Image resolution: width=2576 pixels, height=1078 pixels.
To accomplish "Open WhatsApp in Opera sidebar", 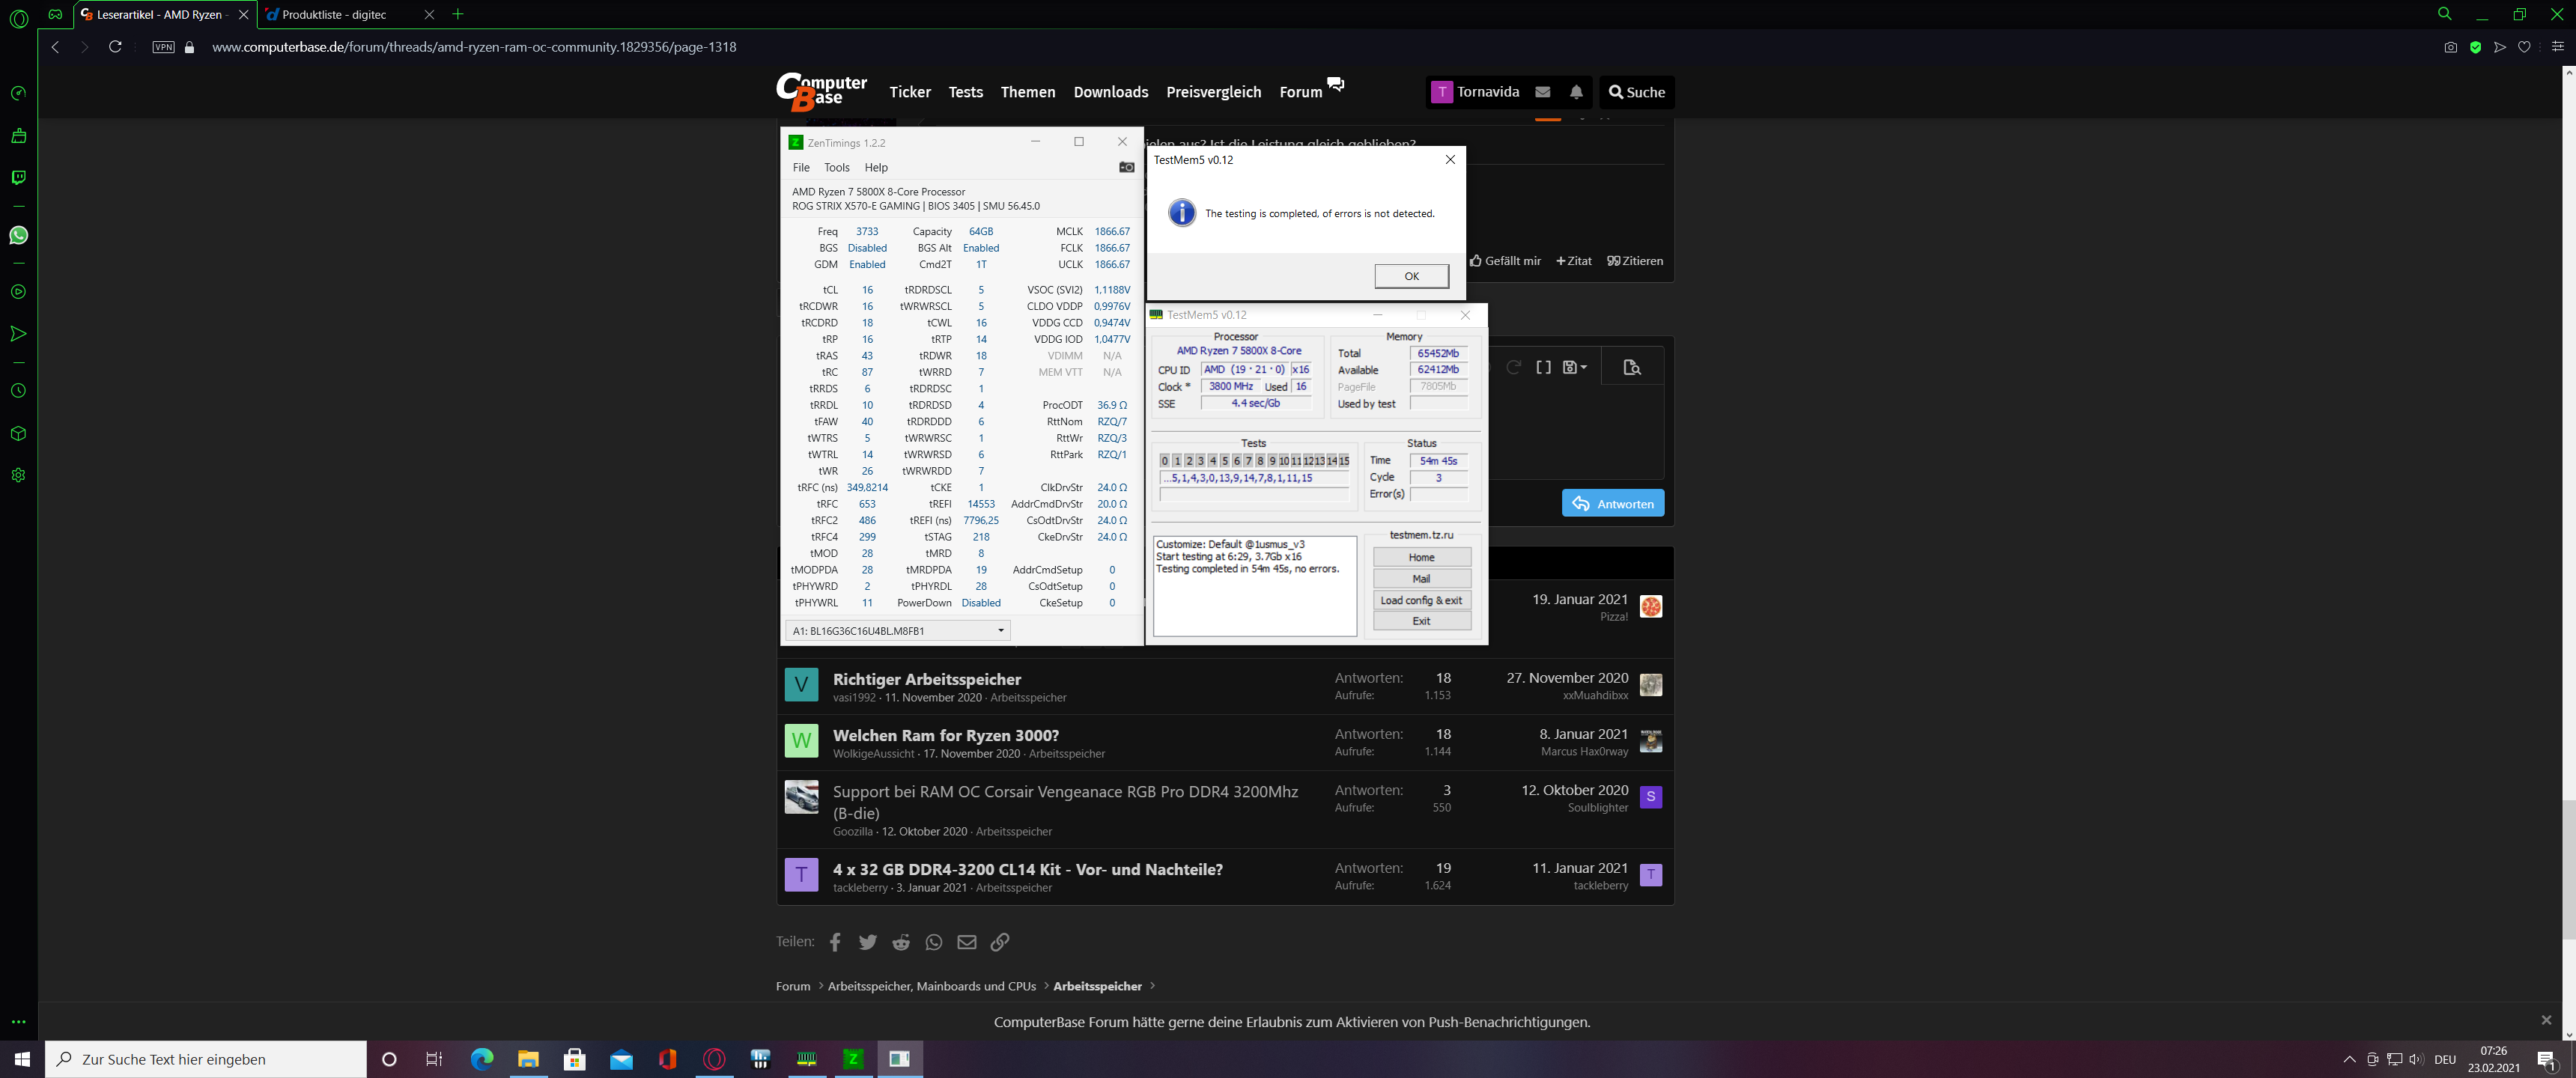I will coord(18,235).
